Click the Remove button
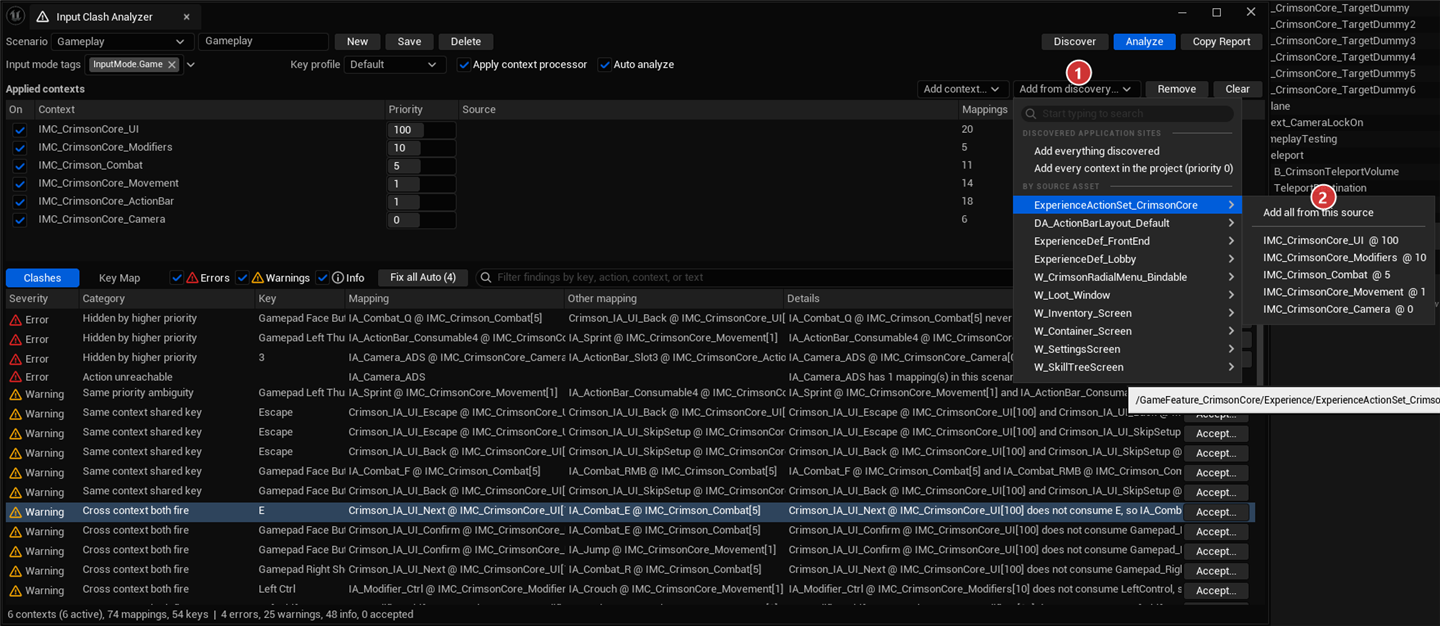Image resolution: width=1440 pixels, height=626 pixels. click(1177, 89)
